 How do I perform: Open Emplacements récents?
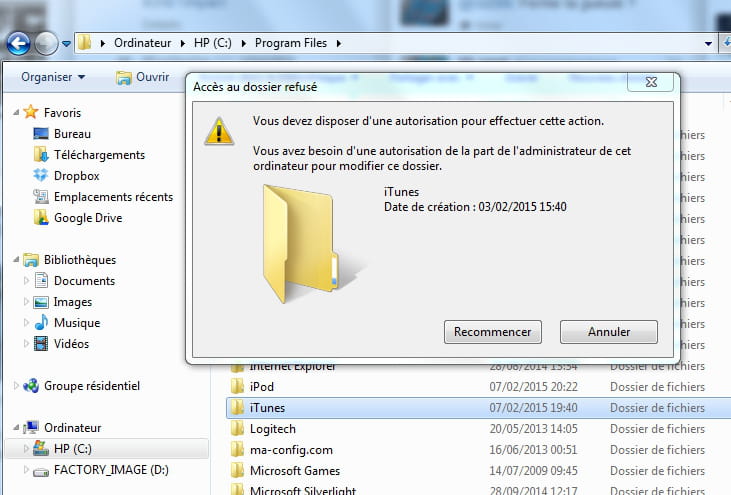coord(113,197)
